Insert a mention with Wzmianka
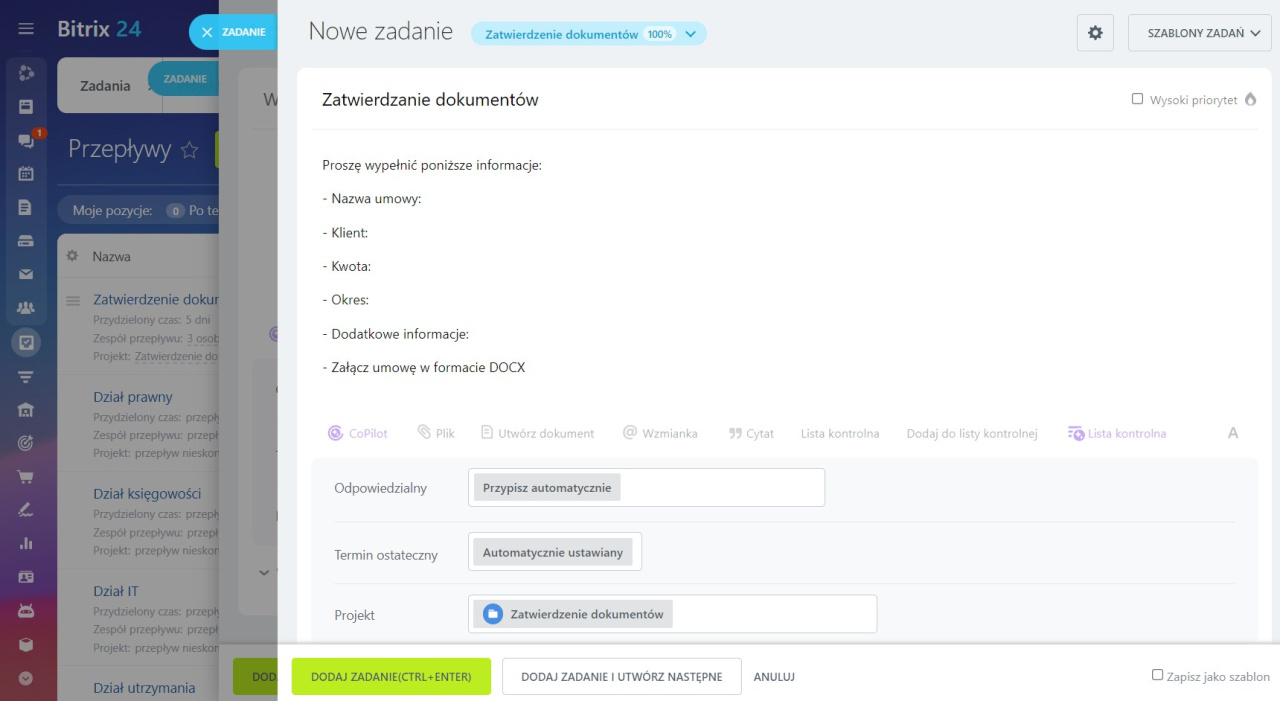 point(660,433)
